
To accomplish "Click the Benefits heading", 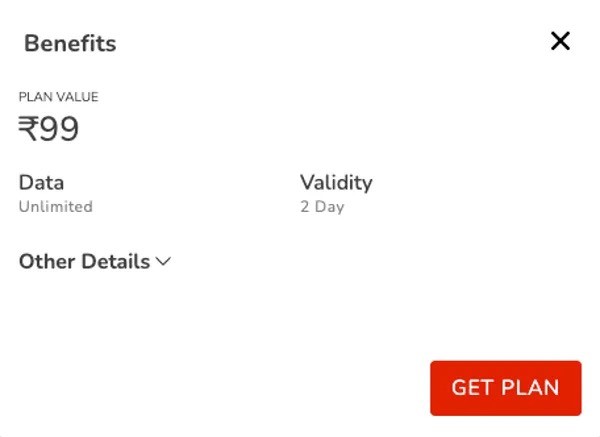I will [70, 44].
